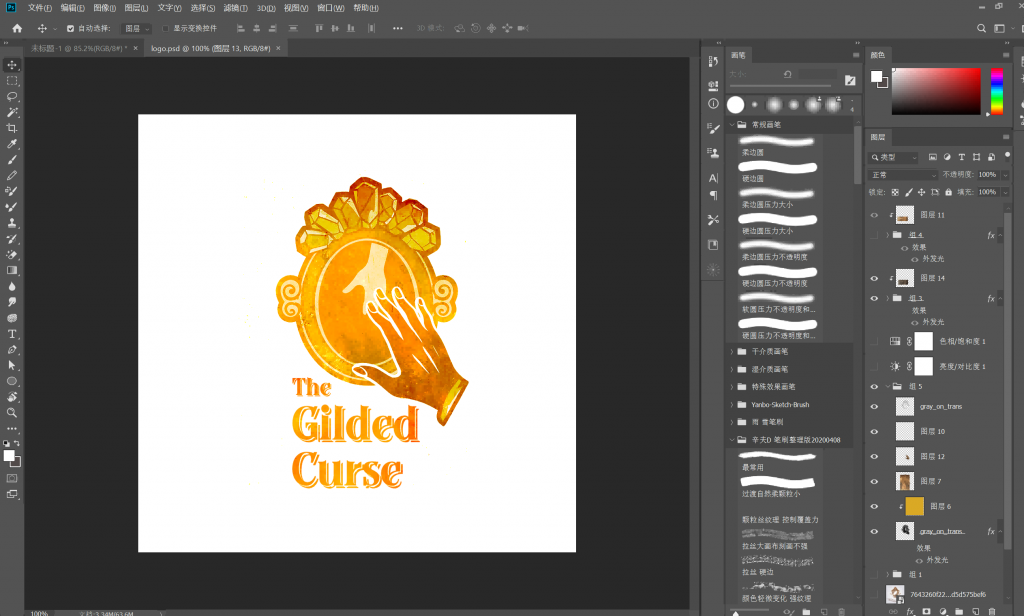
Task: Select the Zoom tool in the toolbox
Action: click(12, 412)
